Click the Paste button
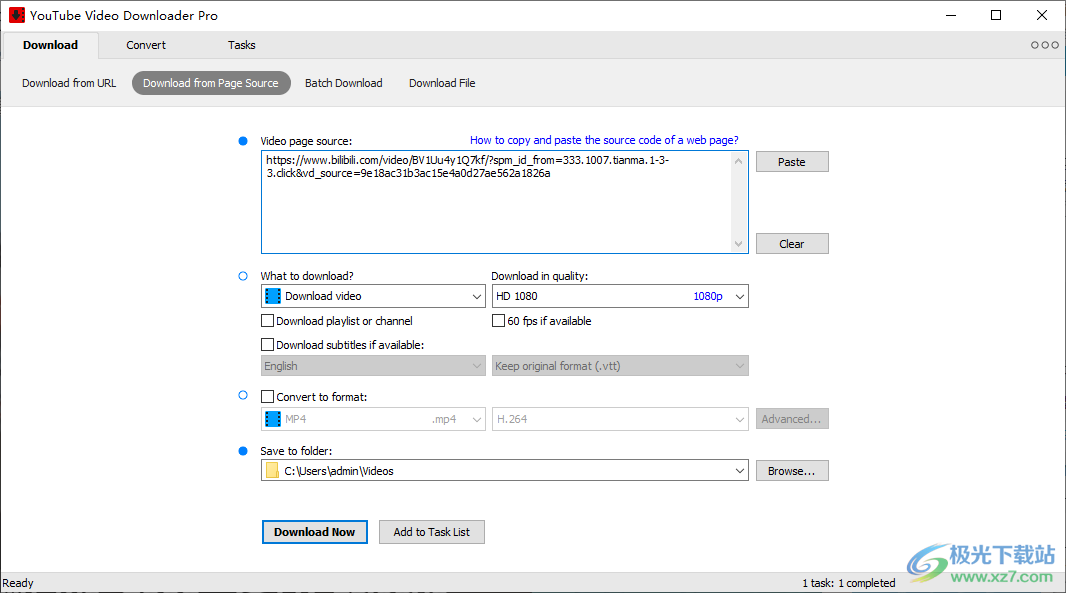This screenshot has width=1066, height=593. 792,162
